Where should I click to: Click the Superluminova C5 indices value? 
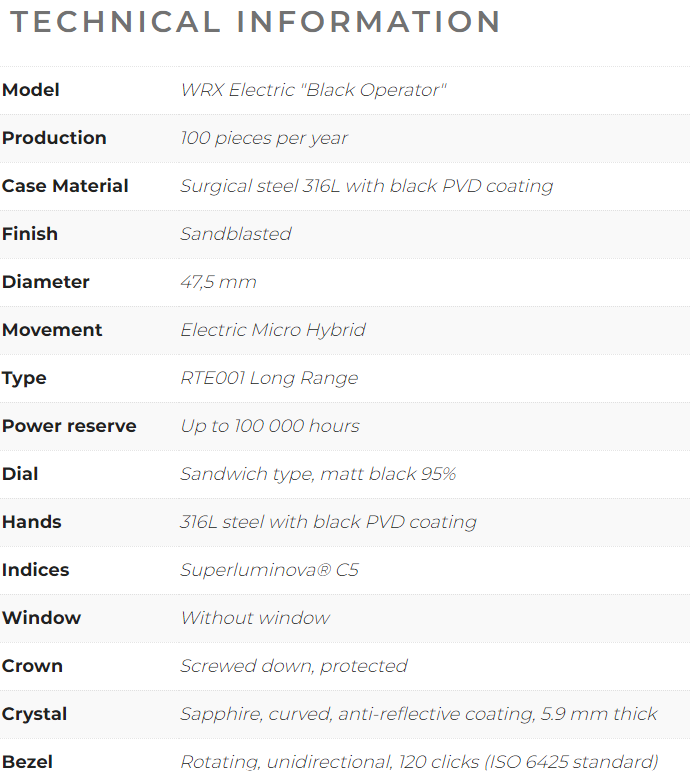coord(269,570)
